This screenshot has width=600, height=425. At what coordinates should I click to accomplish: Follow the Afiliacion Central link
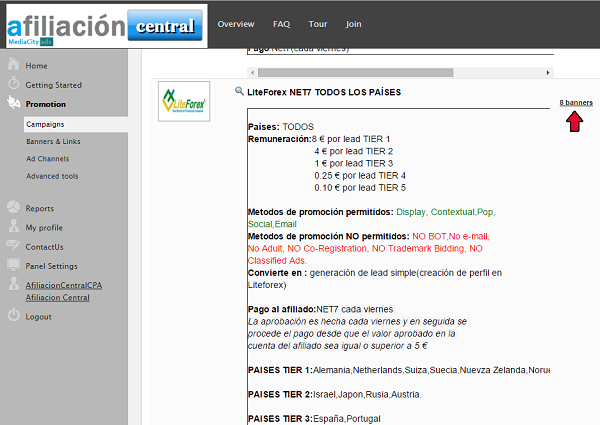click(58, 298)
